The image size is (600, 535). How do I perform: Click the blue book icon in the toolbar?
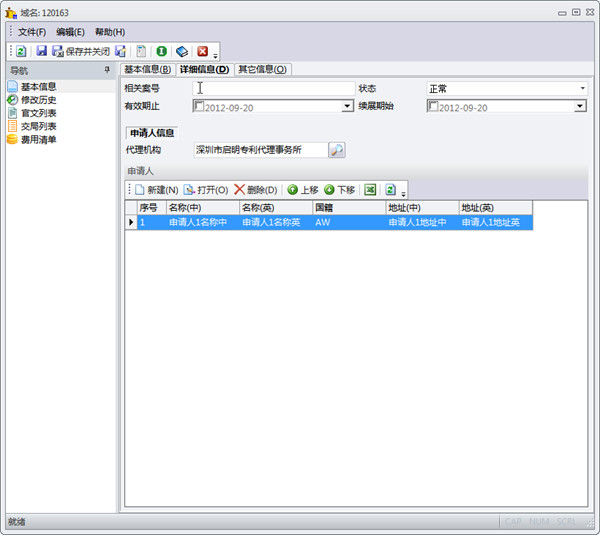[182, 51]
